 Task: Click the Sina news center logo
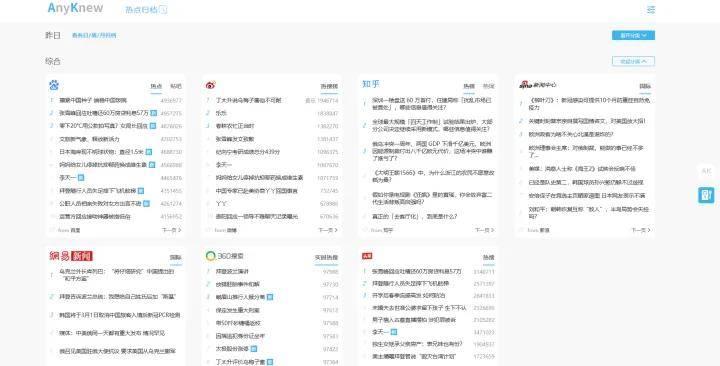[537, 85]
